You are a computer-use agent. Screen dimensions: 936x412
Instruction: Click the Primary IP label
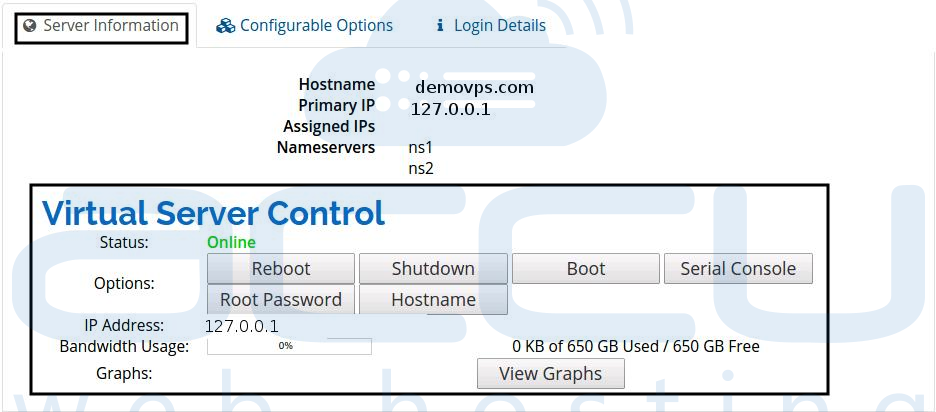(x=337, y=105)
